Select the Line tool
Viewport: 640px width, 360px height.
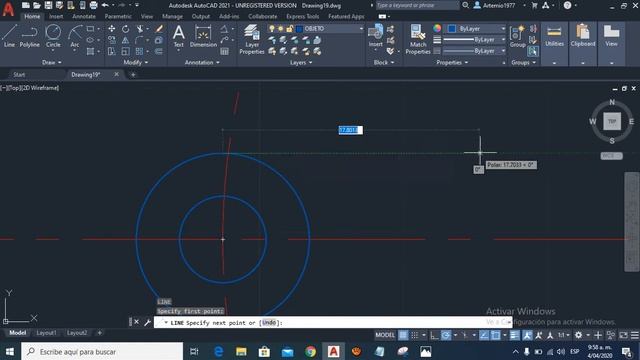9,36
